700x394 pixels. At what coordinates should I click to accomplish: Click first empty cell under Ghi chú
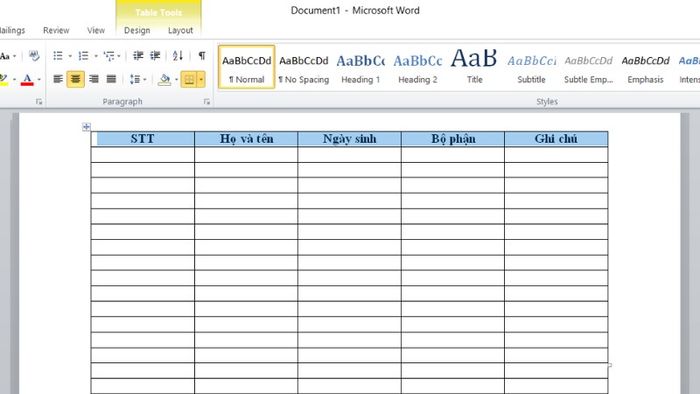coord(556,154)
